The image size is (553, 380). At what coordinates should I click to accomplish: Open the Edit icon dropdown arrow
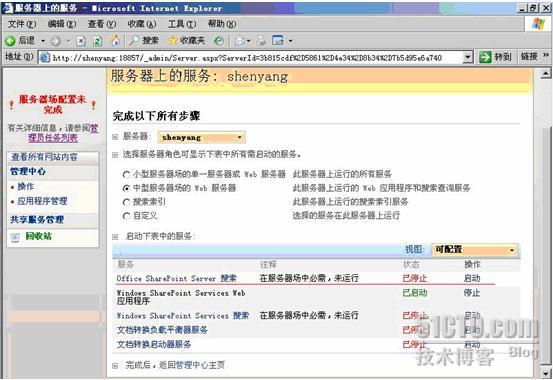[x=290, y=41]
